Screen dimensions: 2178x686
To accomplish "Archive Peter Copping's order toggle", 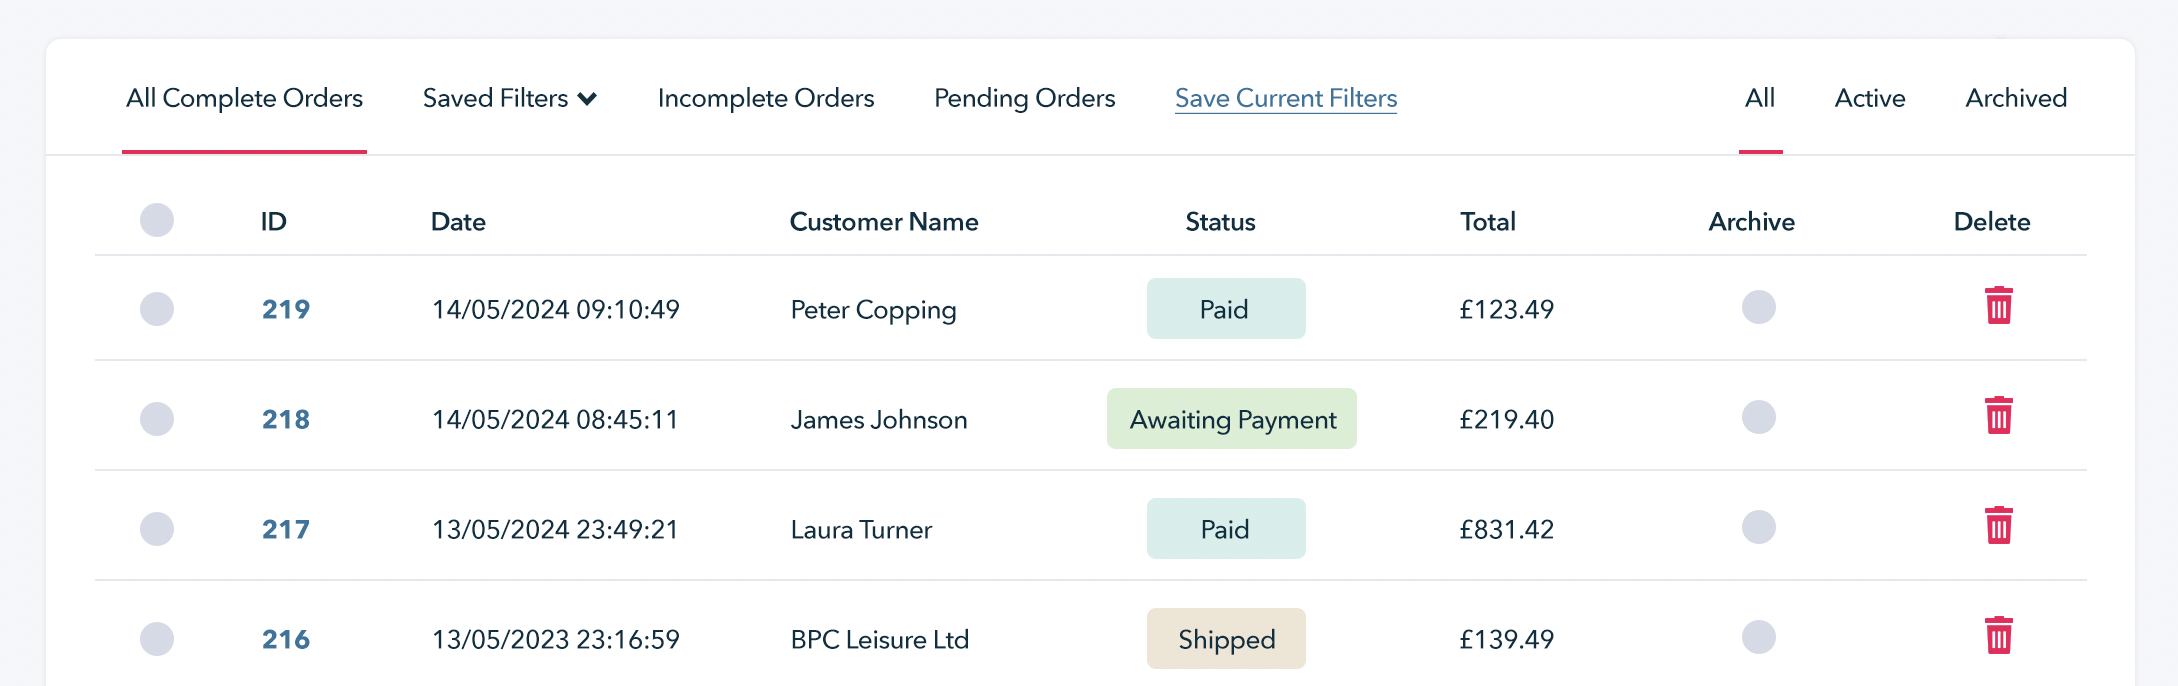I will (x=1758, y=307).
